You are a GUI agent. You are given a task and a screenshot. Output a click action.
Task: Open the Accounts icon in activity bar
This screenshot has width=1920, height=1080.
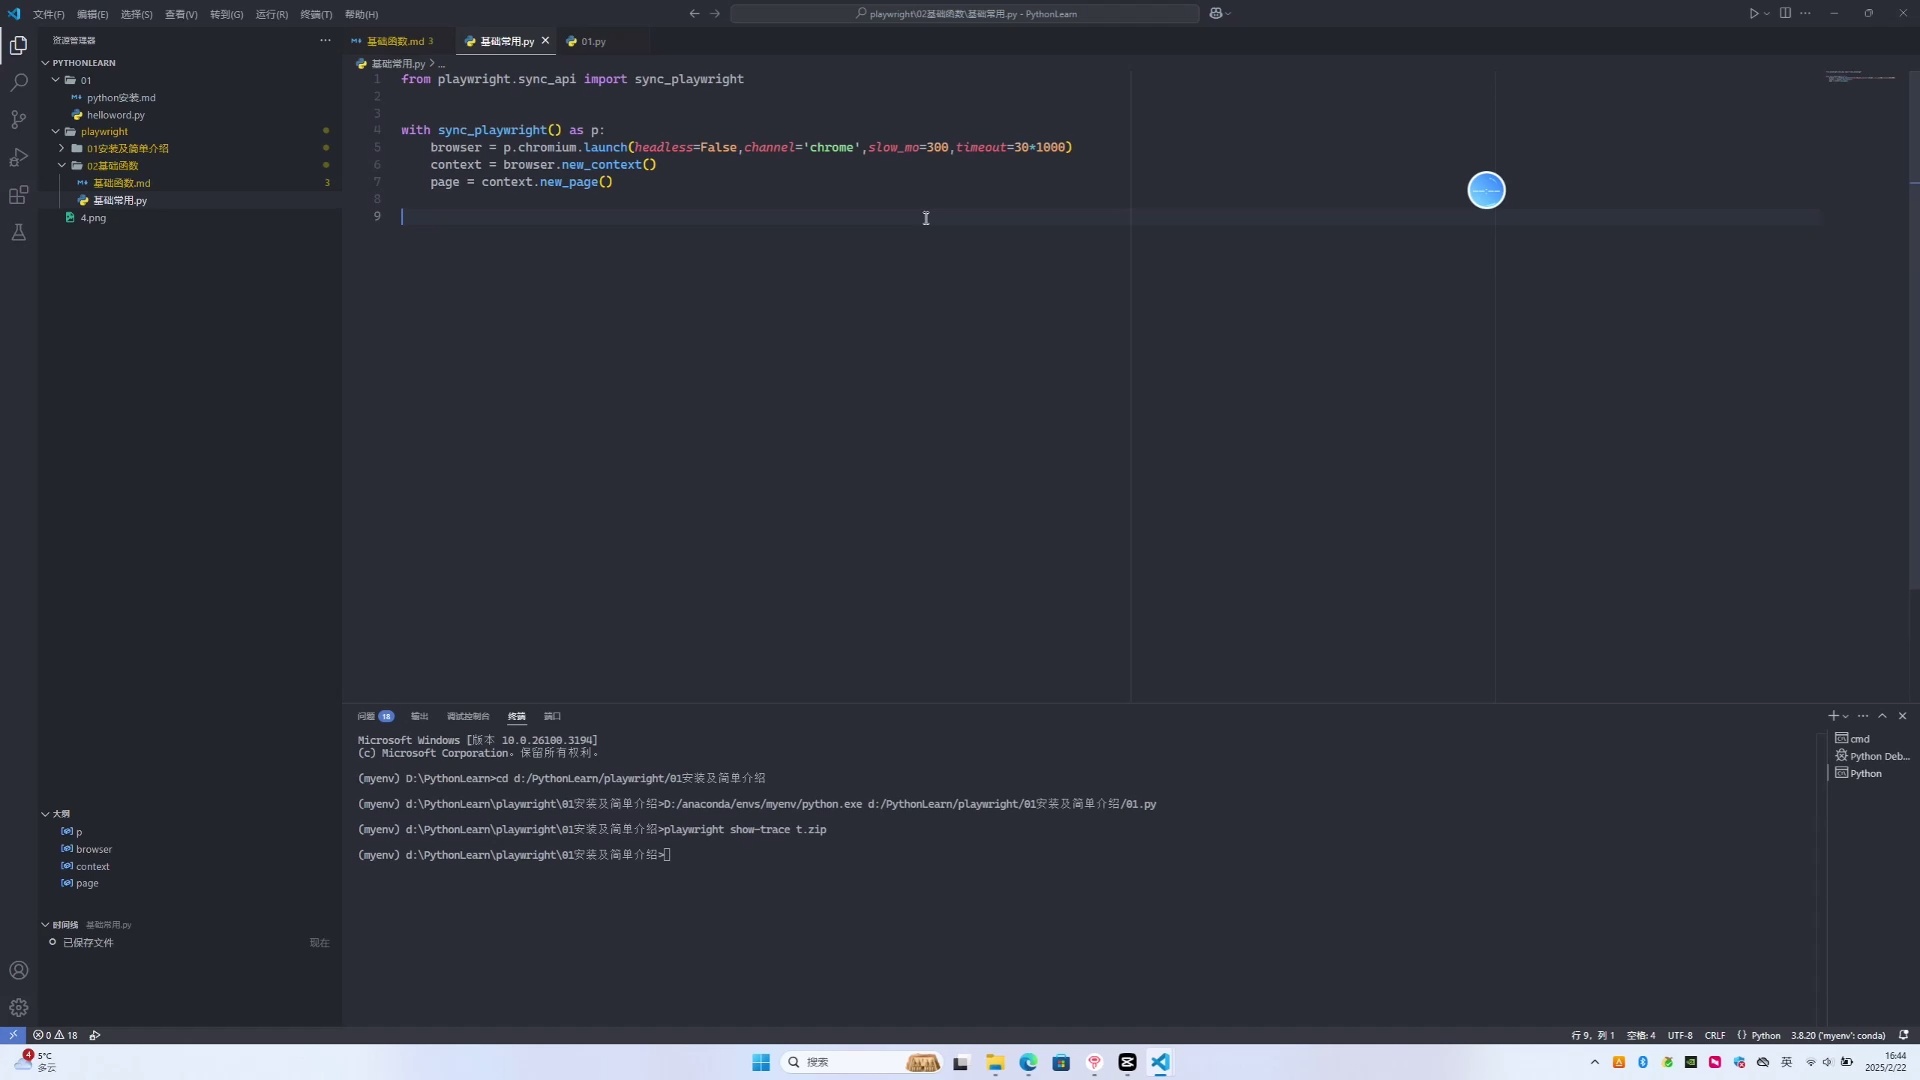pos(18,970)
